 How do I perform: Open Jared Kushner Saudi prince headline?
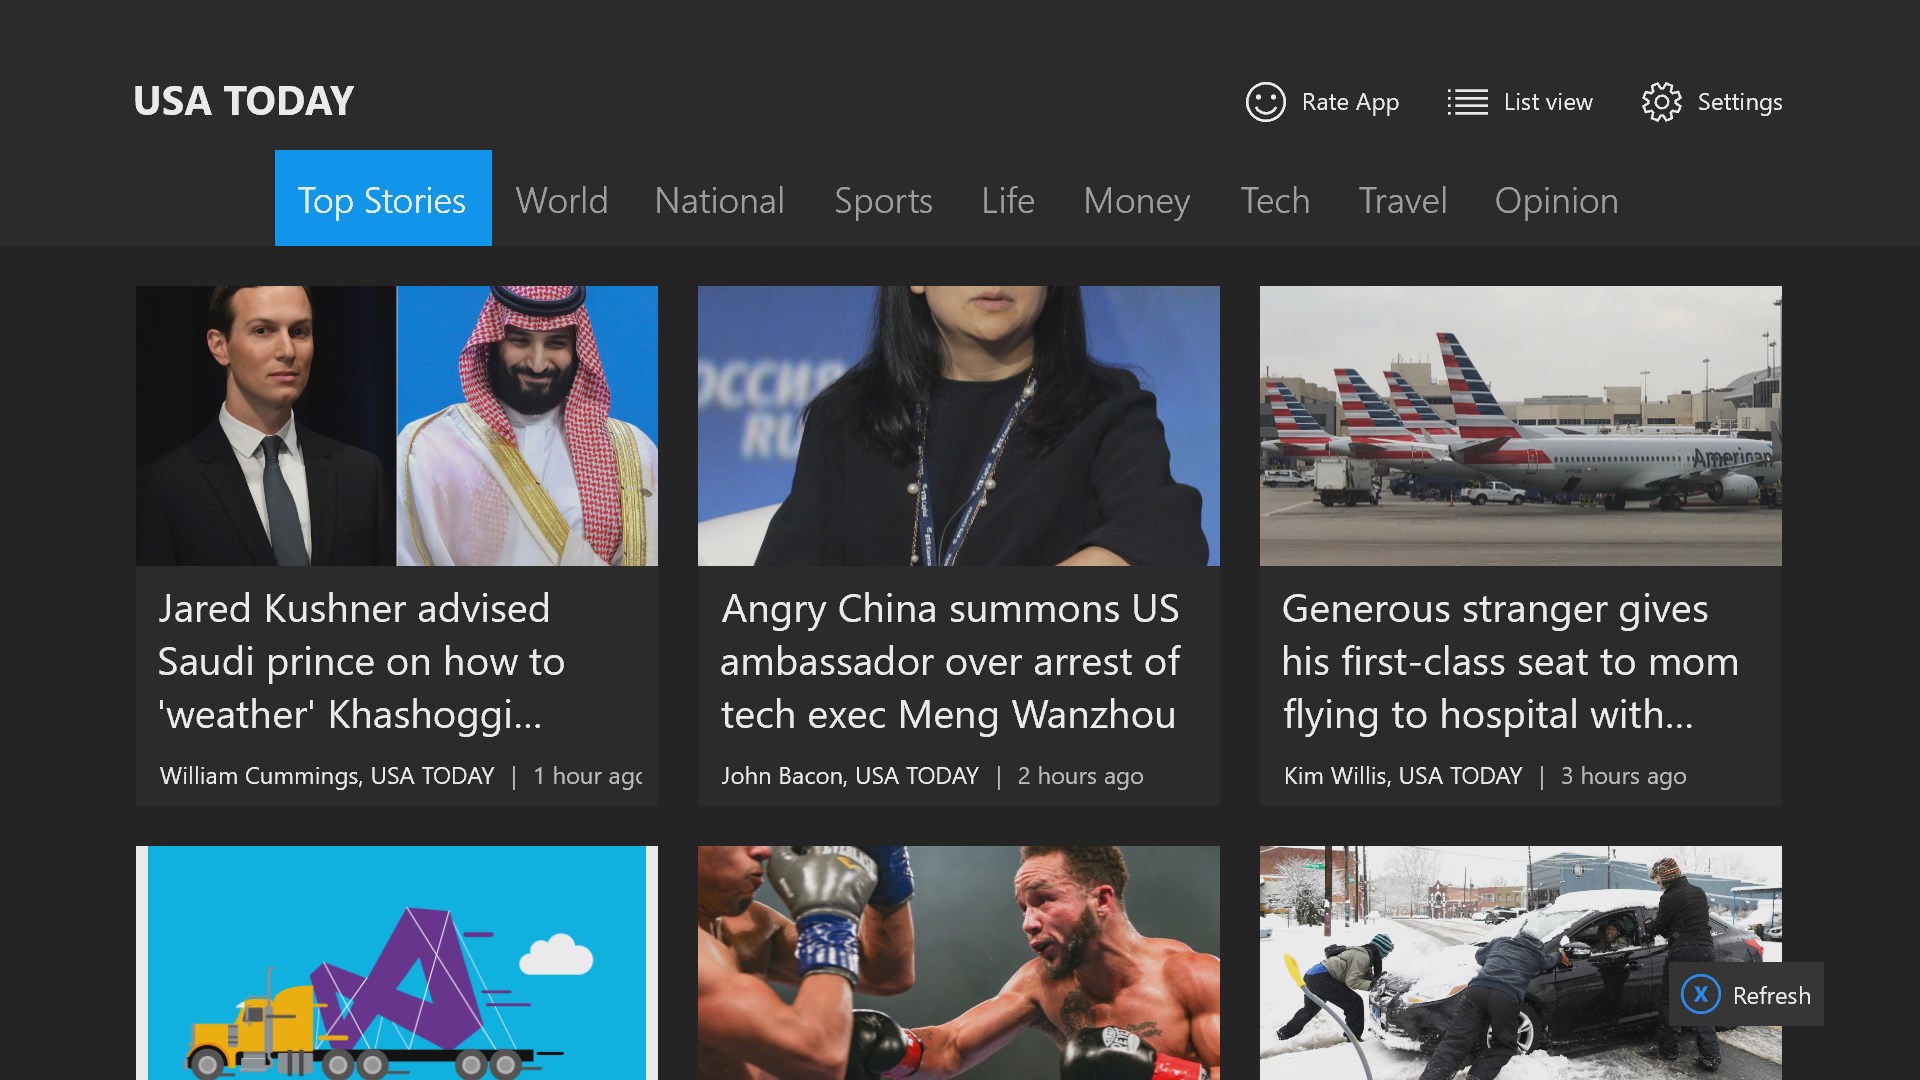(x=360, y=661)
